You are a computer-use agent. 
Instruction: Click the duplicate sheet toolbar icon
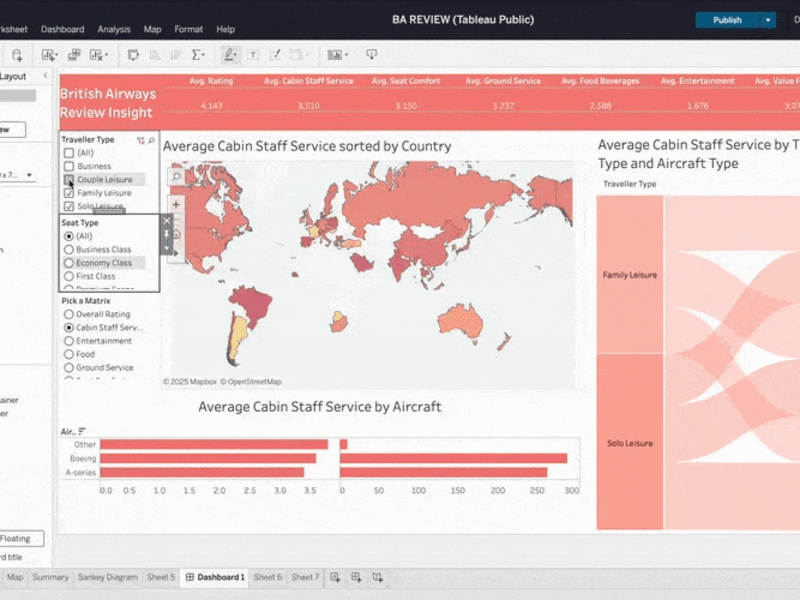click(74, 55)
